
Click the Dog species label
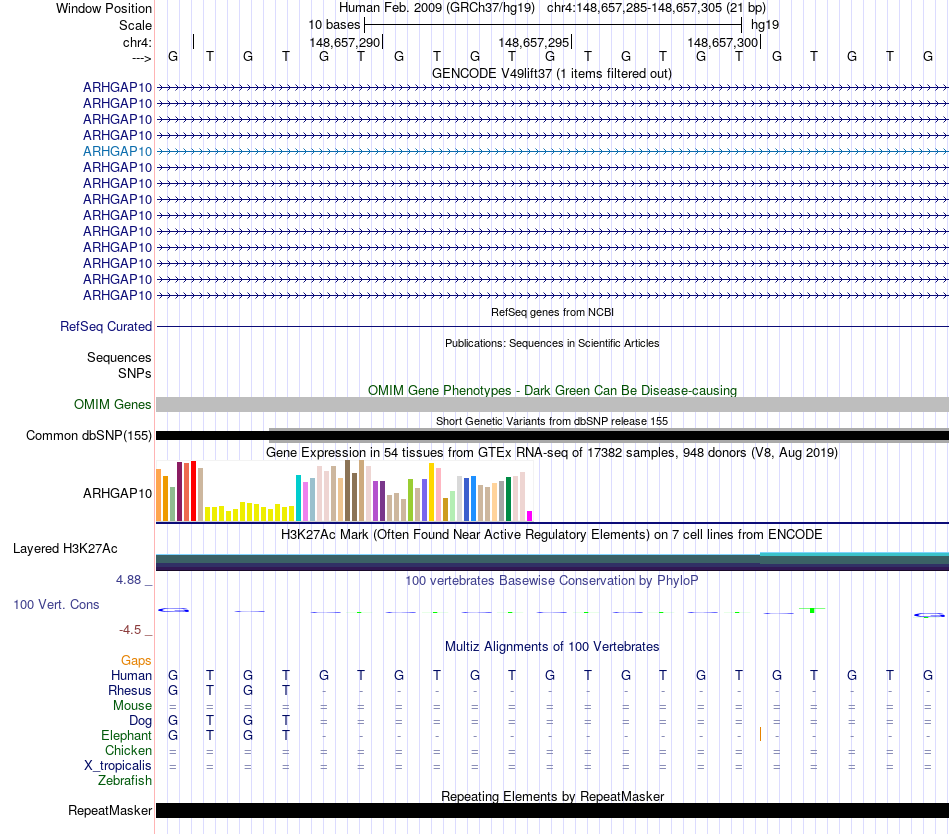point(141,721)
